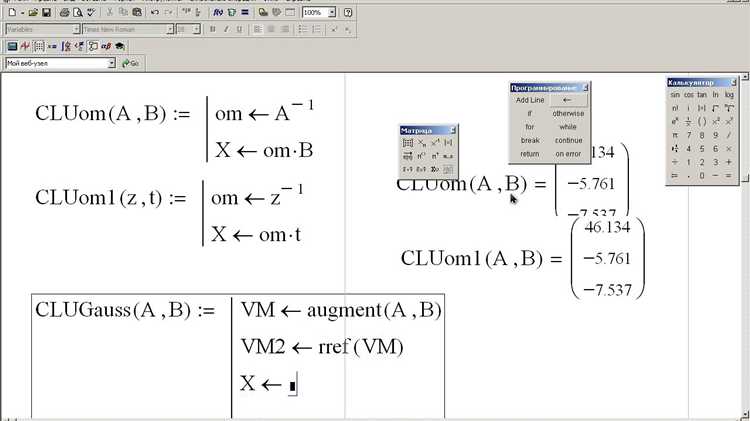The width and height of the screenshot is (750, 421).
Task: Open the Matrix palette from Math toolbar
Action: (x=39, y=46)
